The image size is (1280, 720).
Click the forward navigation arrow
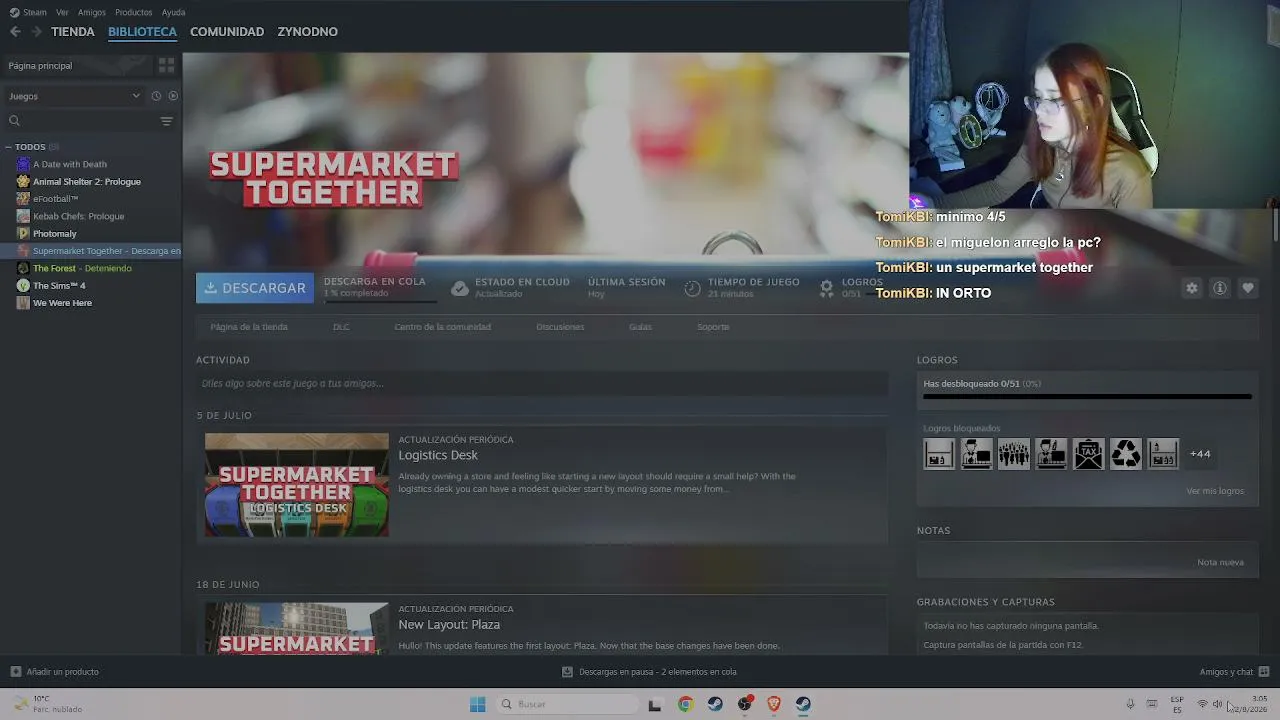tap(36, 32)
